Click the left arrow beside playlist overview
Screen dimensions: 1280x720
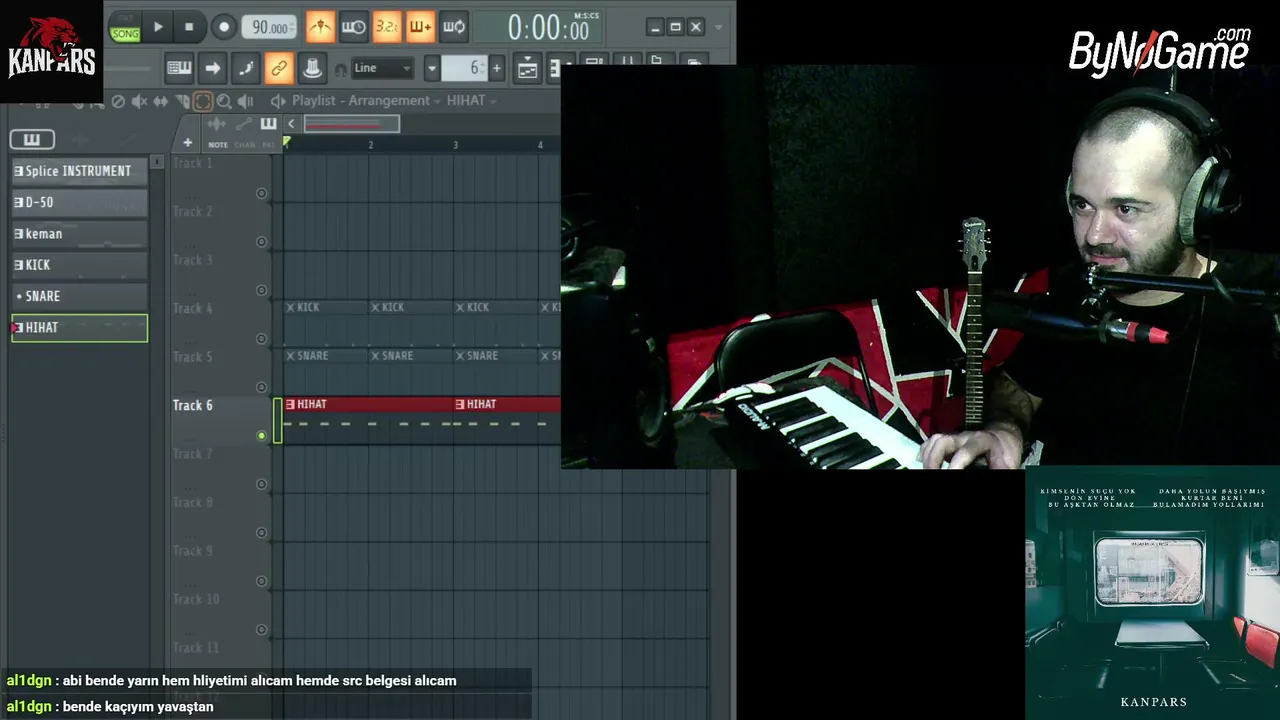(x=291, y=124)
